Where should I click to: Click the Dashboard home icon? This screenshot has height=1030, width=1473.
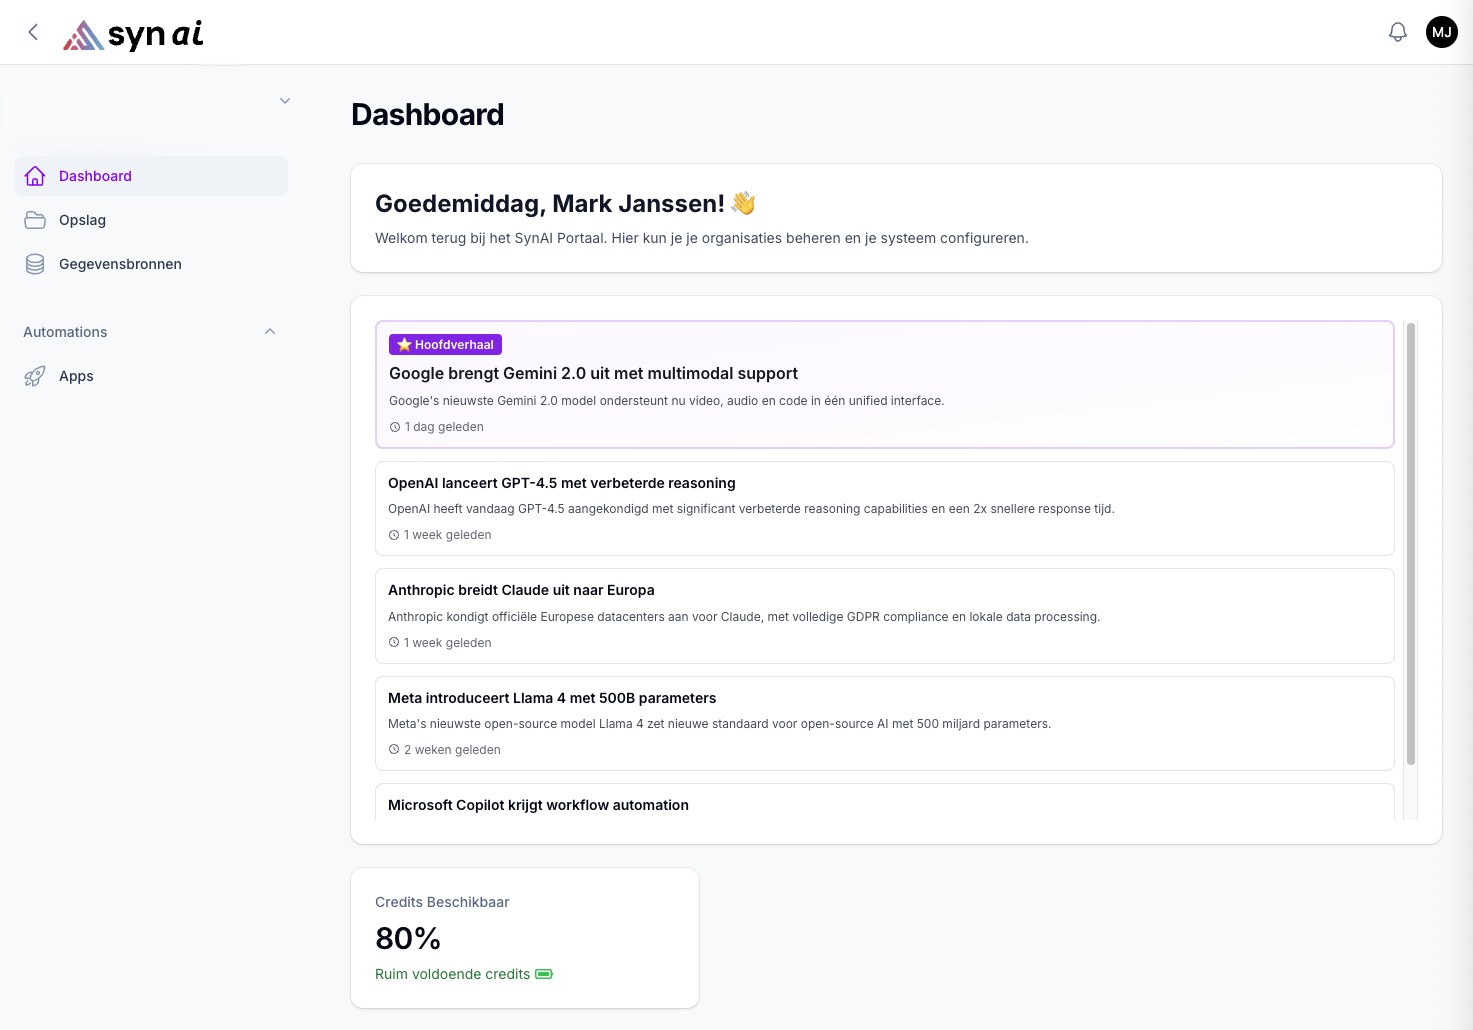[x=35, y=176]
